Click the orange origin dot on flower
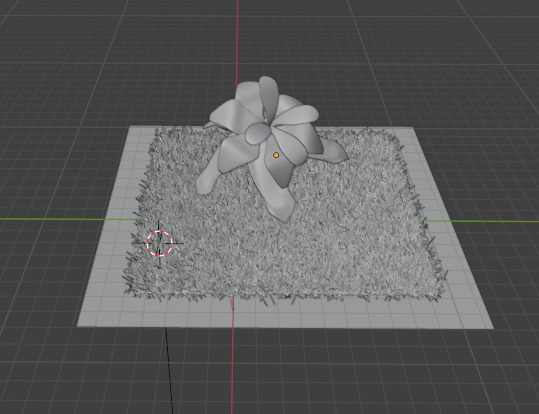 (x=276, y=155)
